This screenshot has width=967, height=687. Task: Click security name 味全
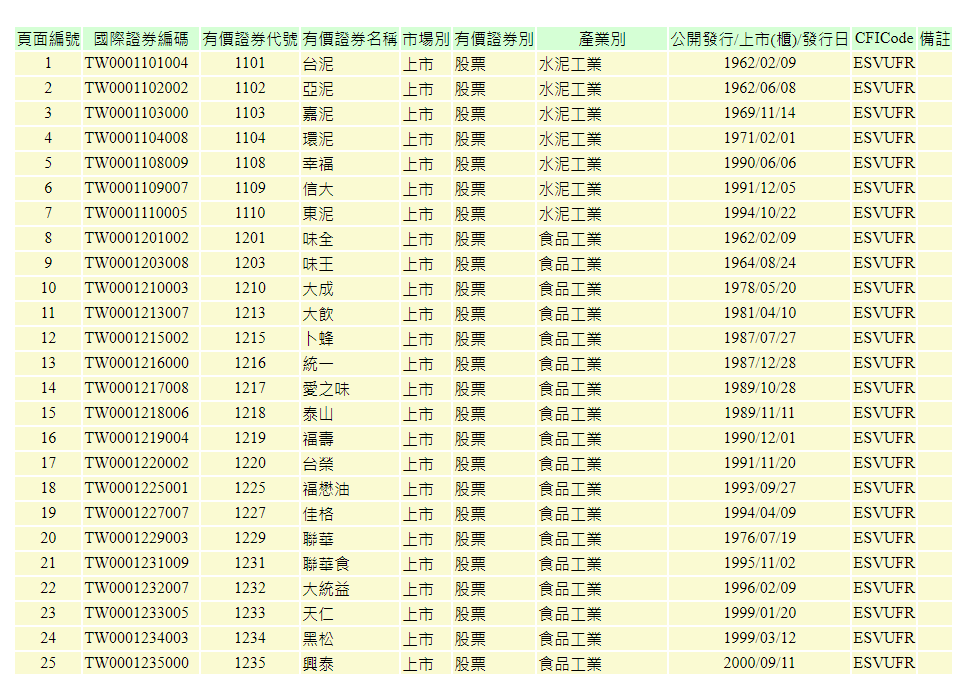318,239
